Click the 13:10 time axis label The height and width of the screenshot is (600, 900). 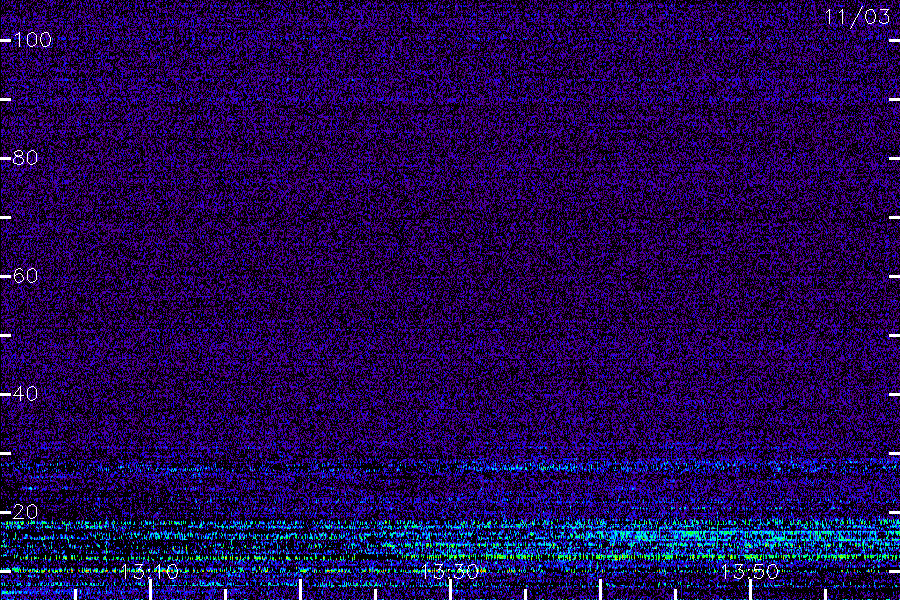pyautogui.click(x=150, y=571)
